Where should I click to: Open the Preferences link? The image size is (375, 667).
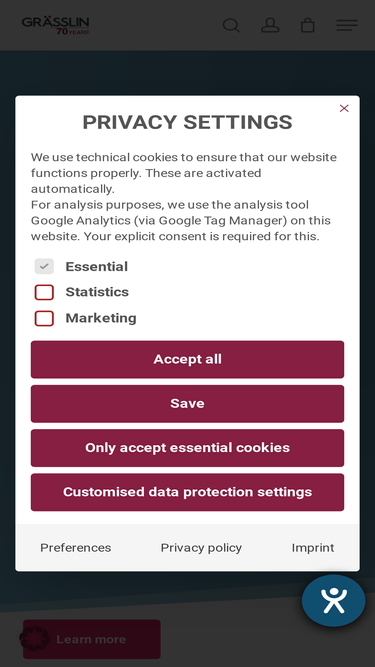(x=76, y=547)
